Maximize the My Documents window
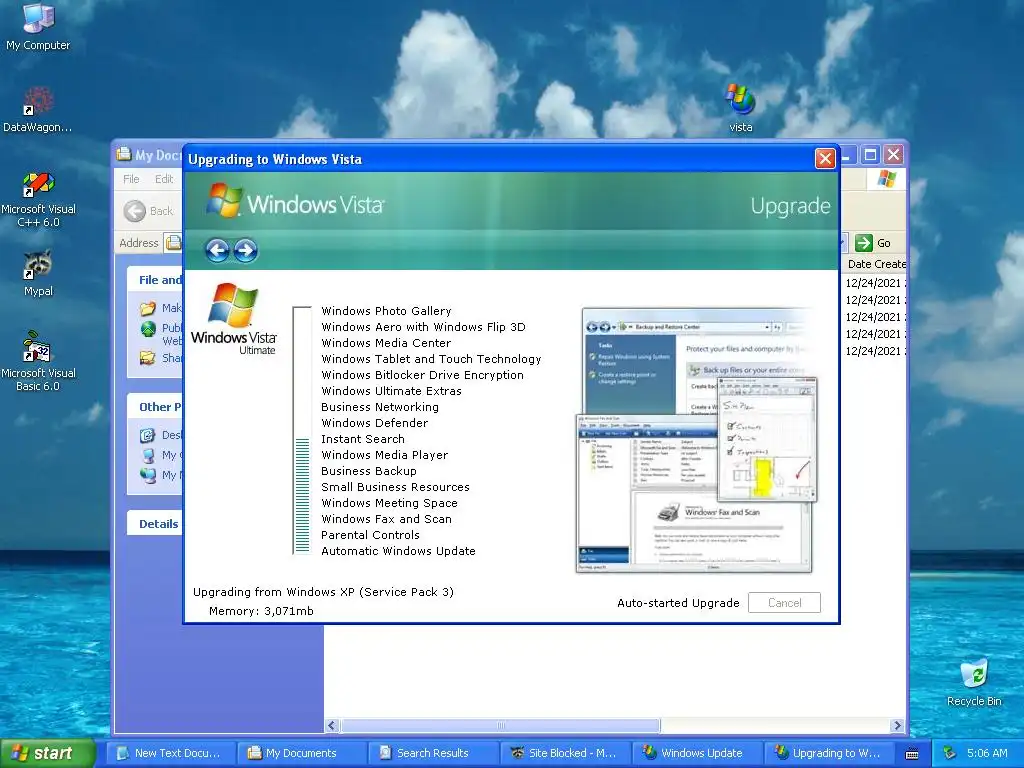 870,155
